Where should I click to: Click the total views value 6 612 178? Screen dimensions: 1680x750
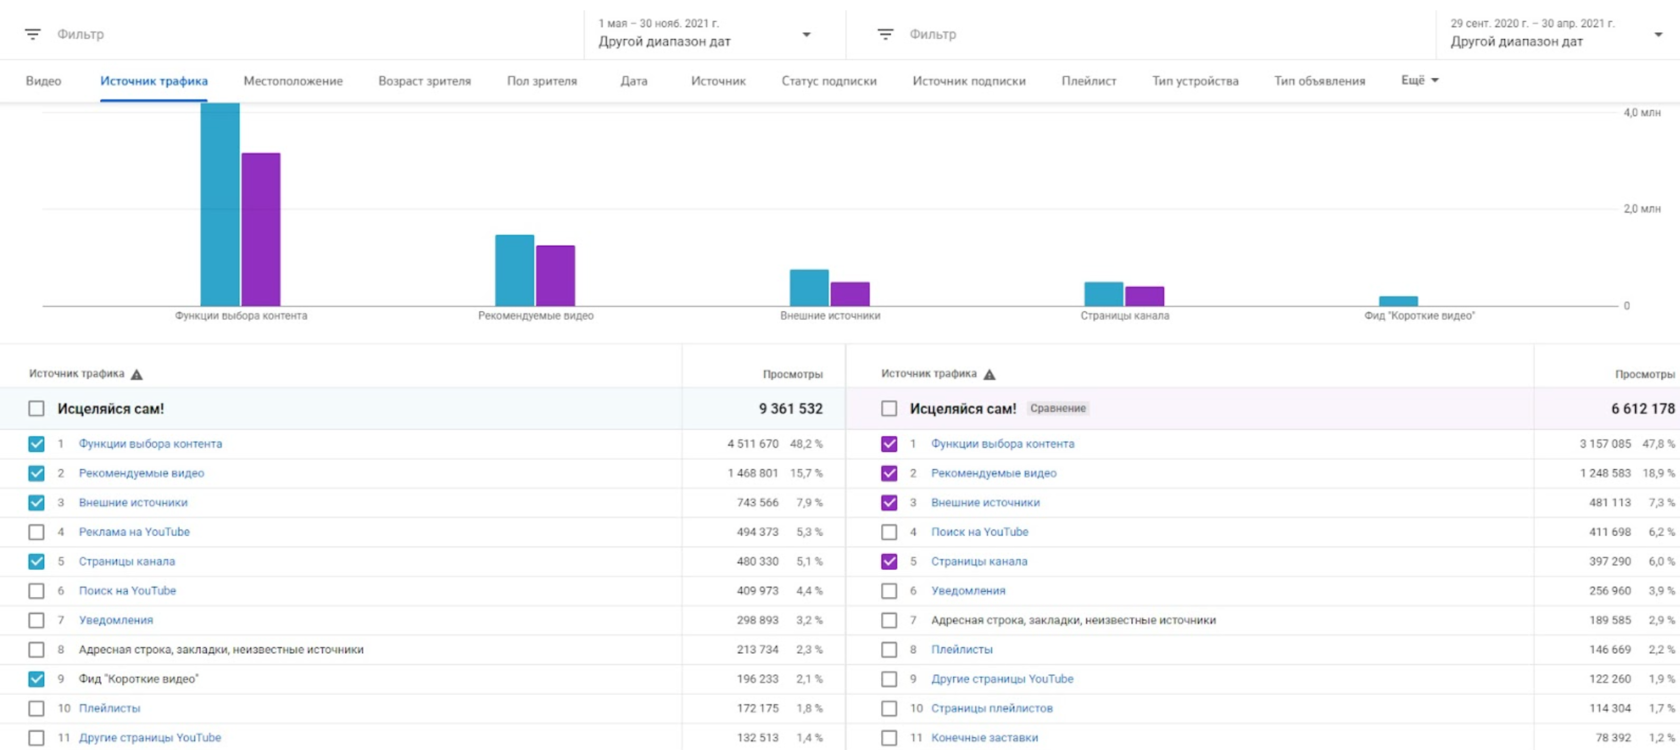(1643, 409)
